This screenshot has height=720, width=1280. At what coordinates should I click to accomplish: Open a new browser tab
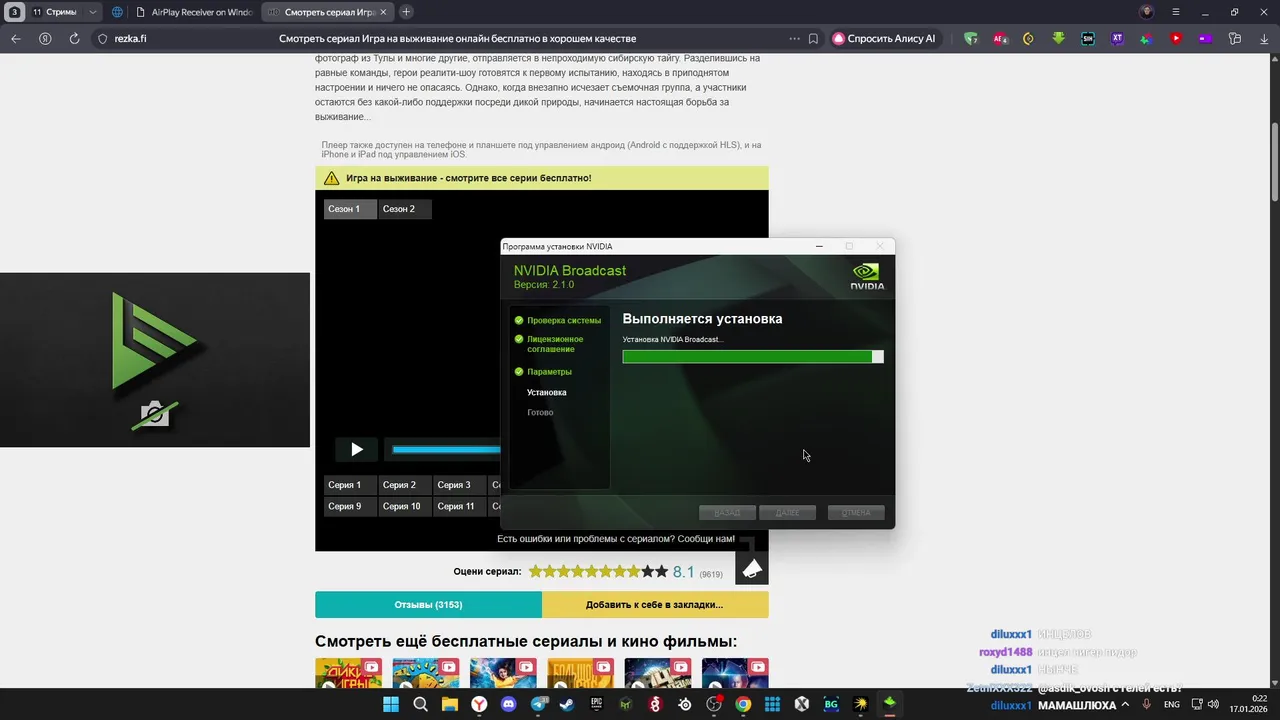[x=406, y=12]
